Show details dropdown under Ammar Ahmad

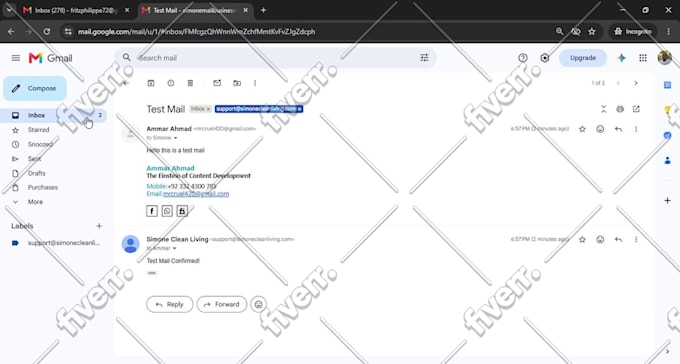click(176, 138)
